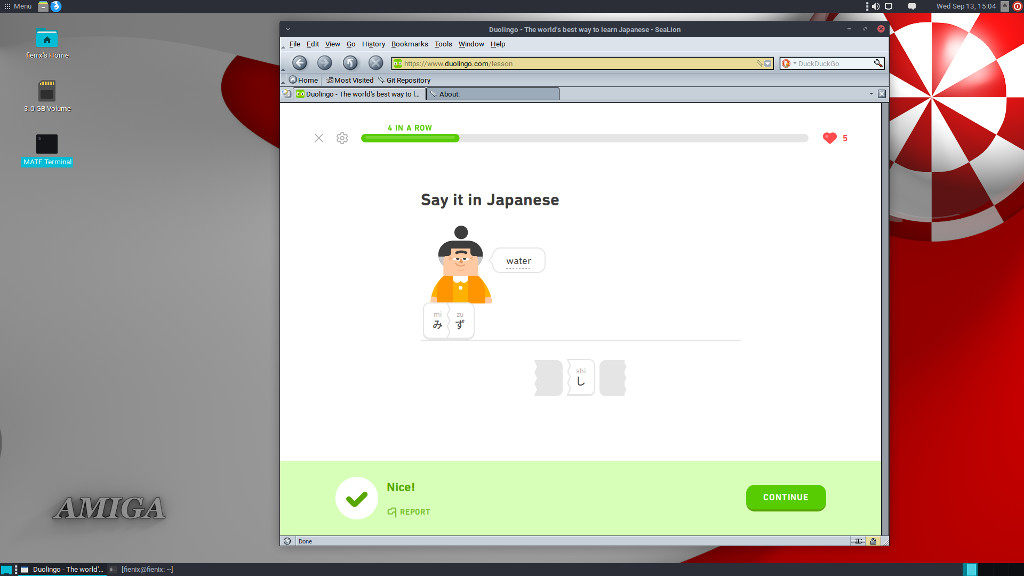The width and height of the screenshot is (1024, 576).
Task: Click the status bar activity icon beside Done
Action: pyautogui.click(x=287, y=541)
